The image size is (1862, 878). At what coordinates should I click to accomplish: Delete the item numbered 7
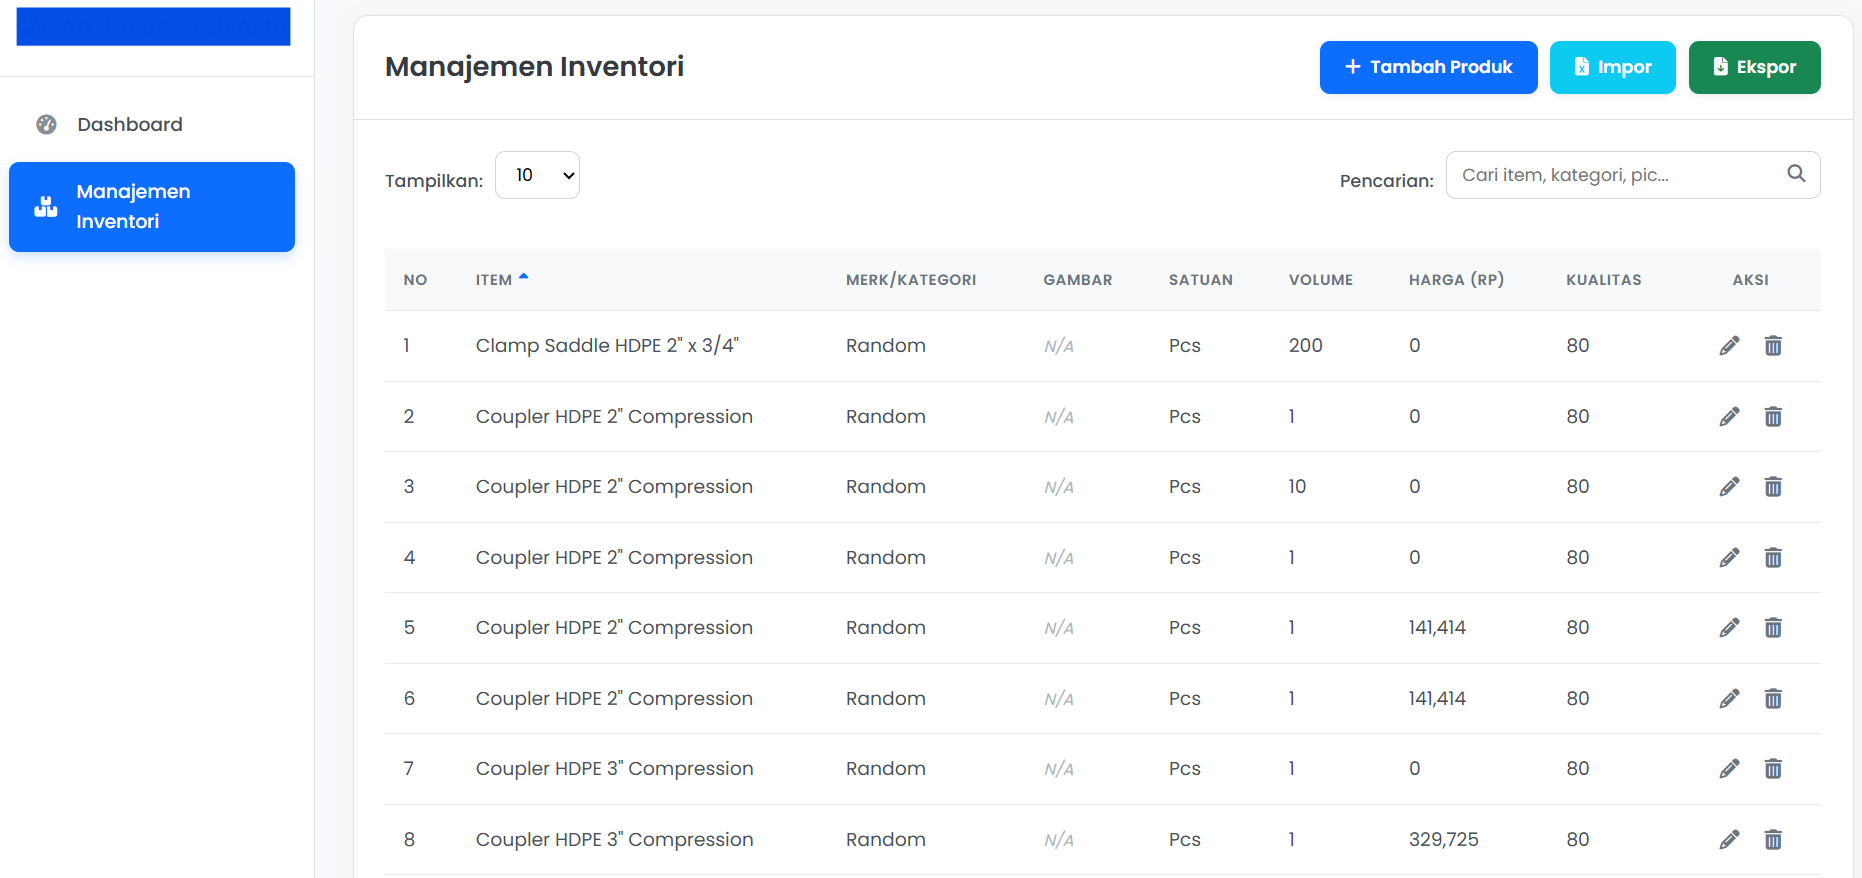pyautogui.click(x=1773, y=769)
